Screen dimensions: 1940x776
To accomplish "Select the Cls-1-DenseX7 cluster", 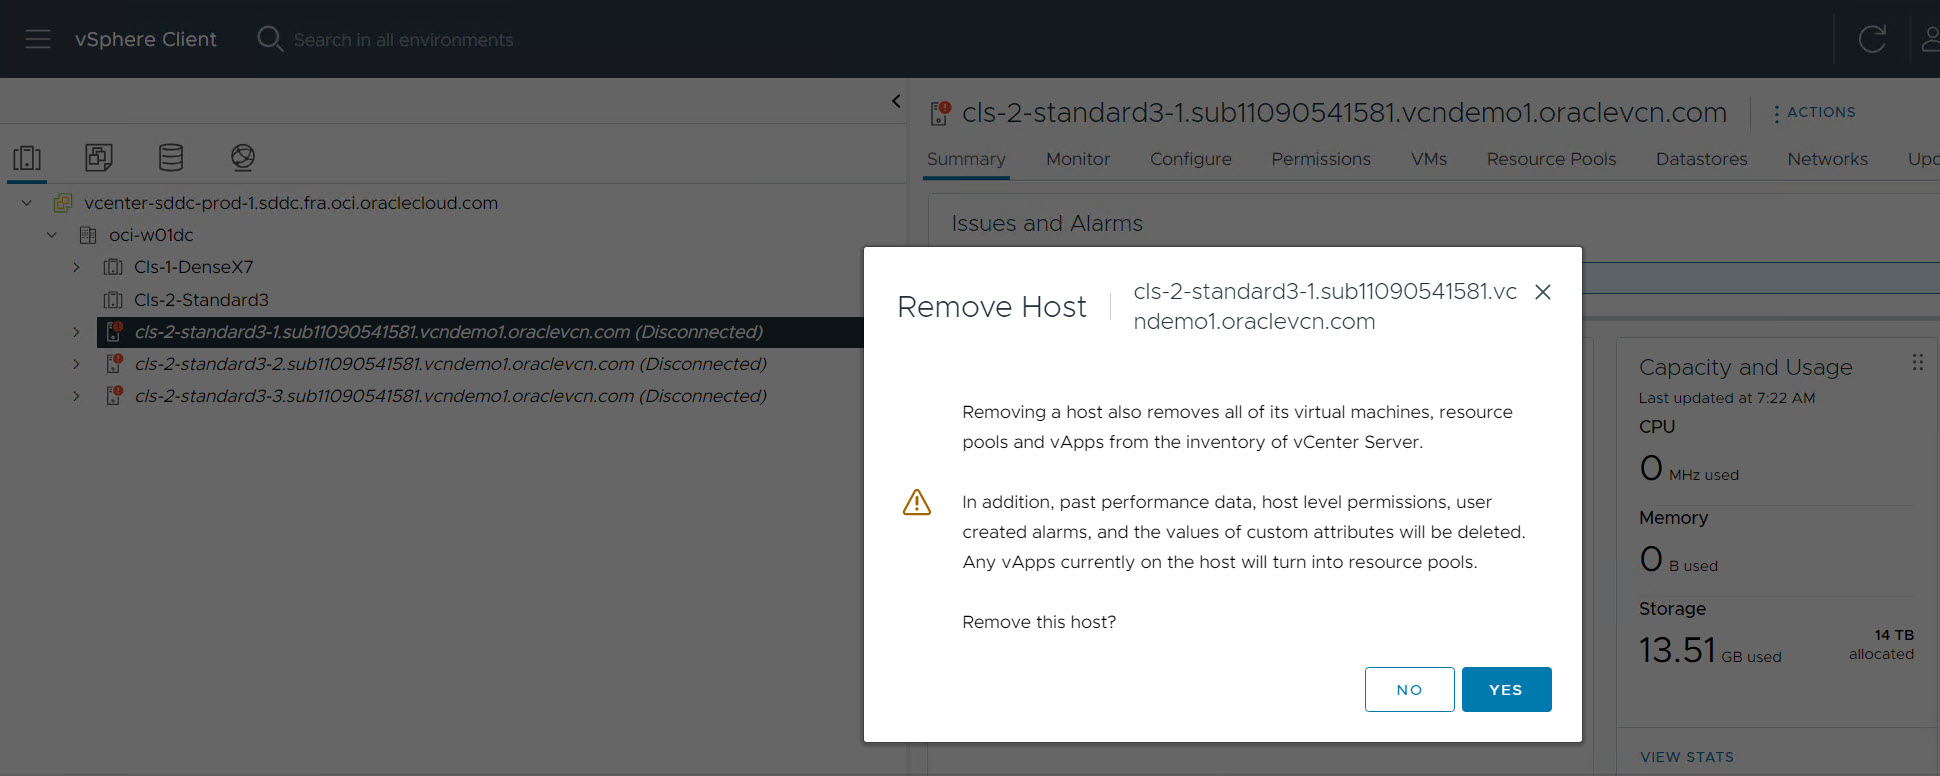I will pyautogui.click(x=194, y=267).
